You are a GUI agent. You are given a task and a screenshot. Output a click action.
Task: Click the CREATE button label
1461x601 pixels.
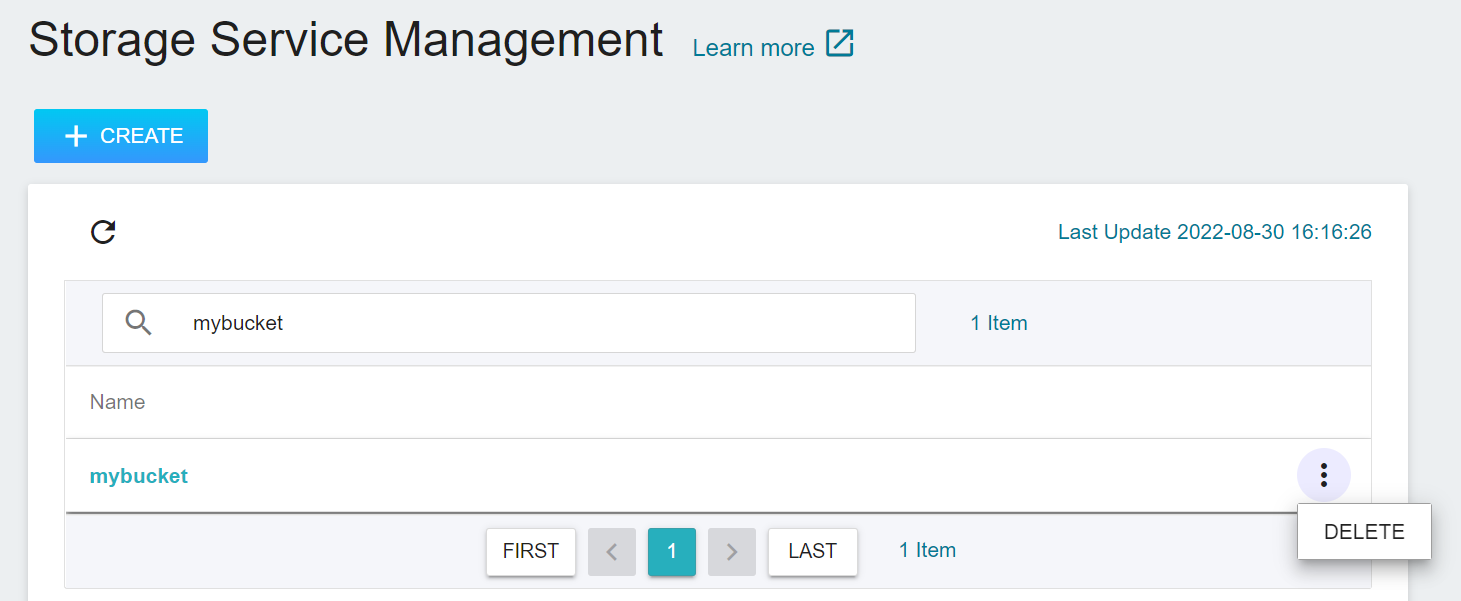142,136
